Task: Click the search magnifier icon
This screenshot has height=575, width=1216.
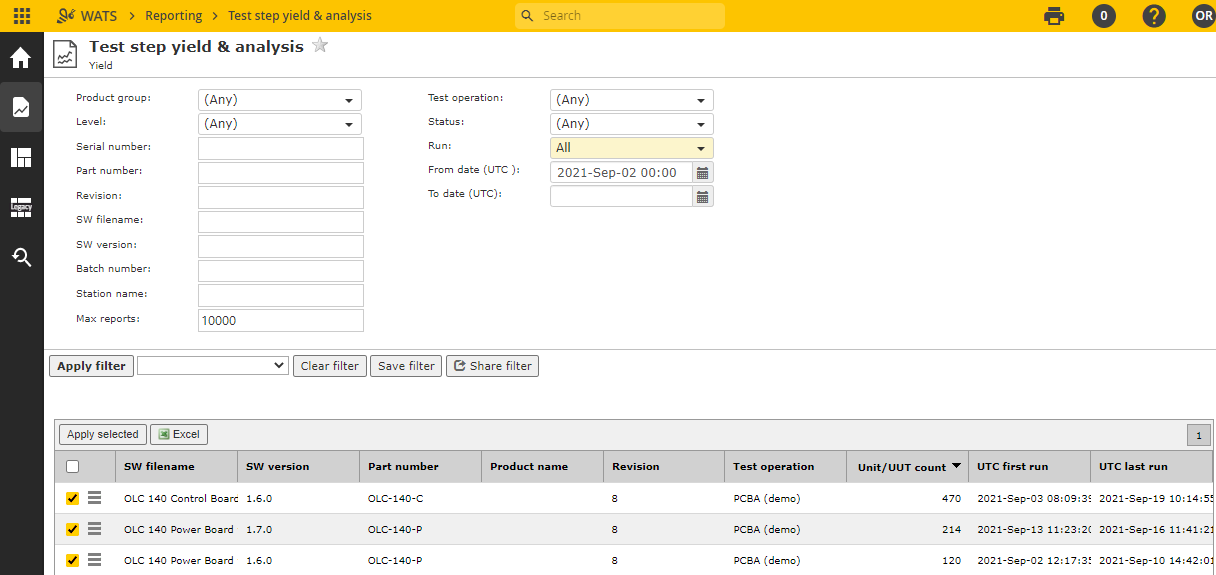Action: pyautogui.click(x=528, y=16)
